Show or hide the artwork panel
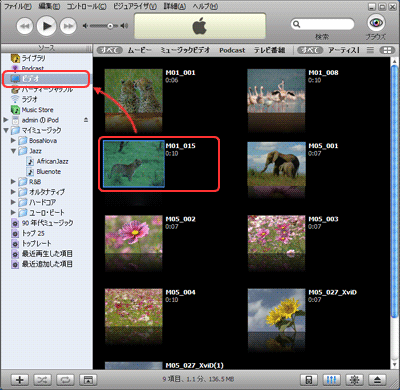This screenshot has height=390, width=400. (x=88, y=380)
